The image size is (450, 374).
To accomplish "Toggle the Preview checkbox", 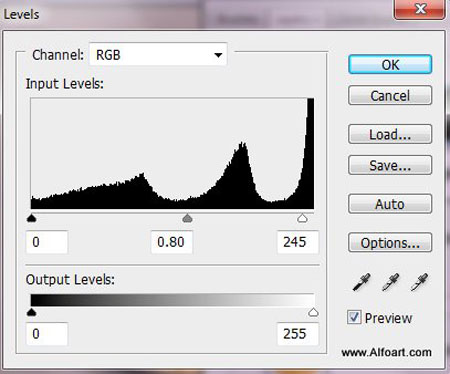I will coord(354,317).
